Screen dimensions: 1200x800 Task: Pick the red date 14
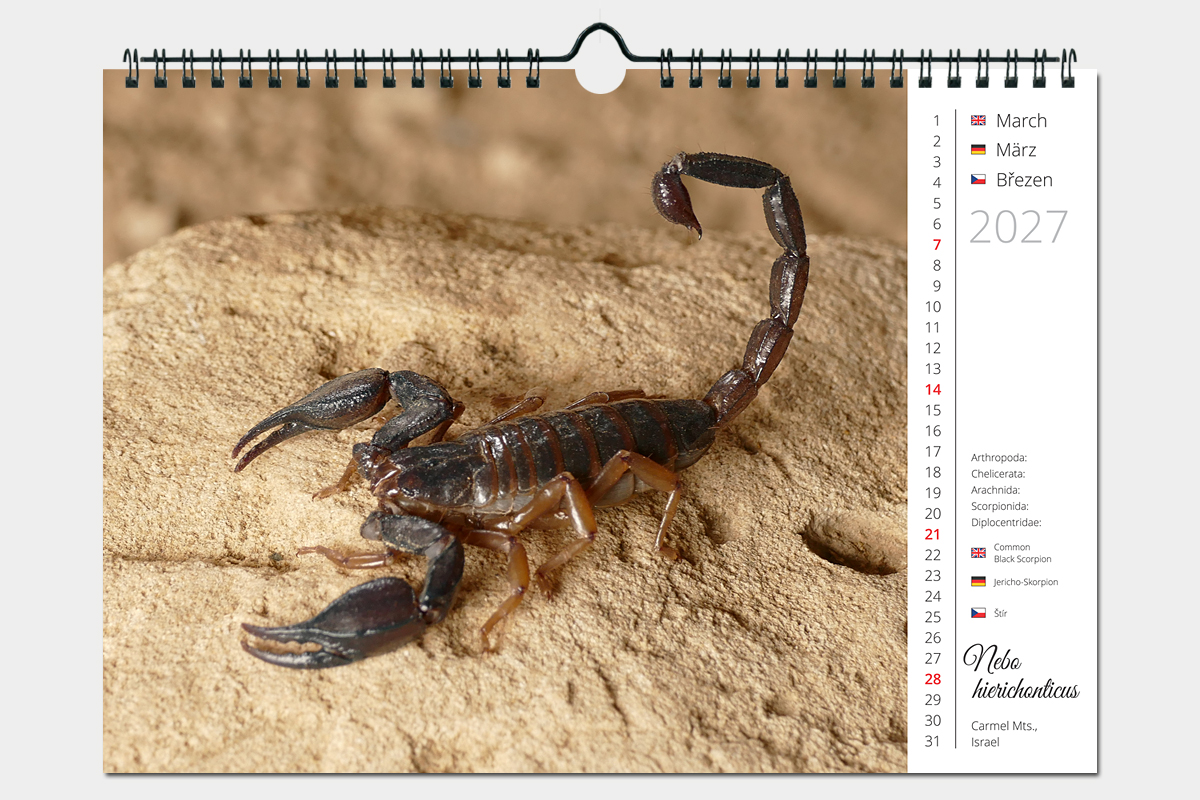click(933, 390)
